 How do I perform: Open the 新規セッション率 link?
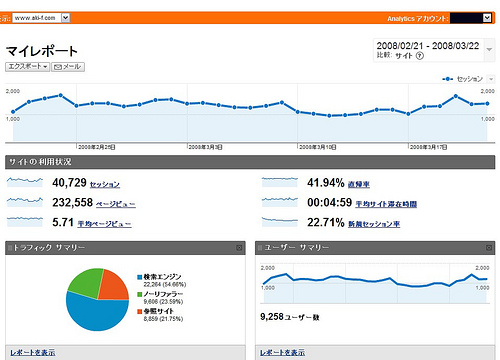point(374,223)
